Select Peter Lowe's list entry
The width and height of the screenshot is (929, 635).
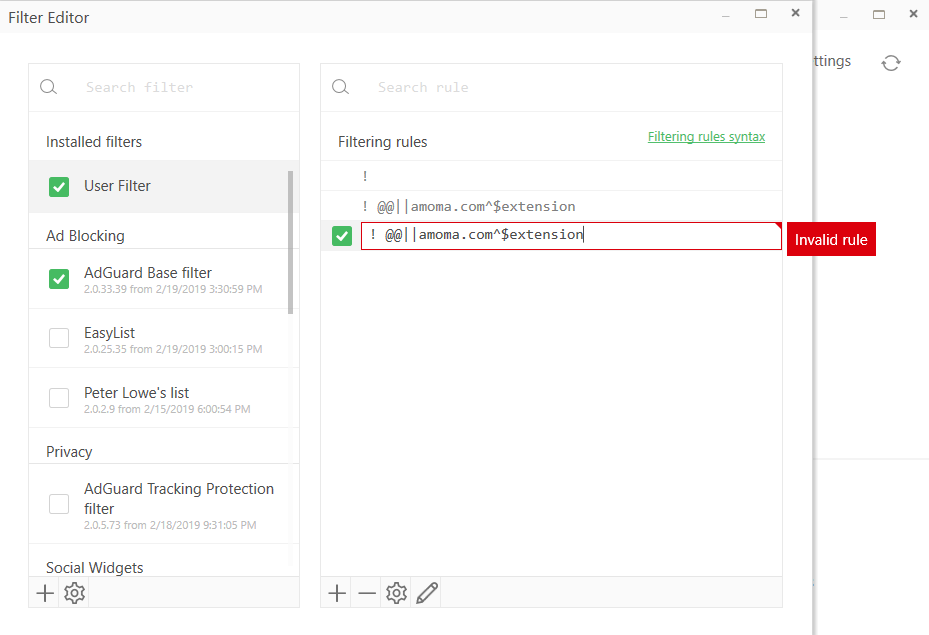(164, 398)
